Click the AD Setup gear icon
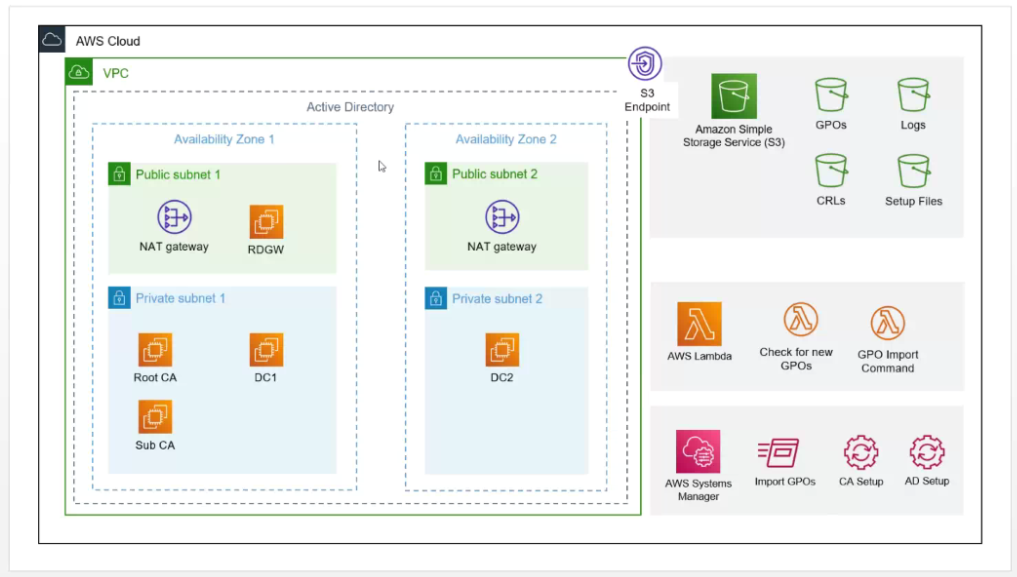This screenshot has height=577, width=1017. pyautogui.click(x=927, y=453)
